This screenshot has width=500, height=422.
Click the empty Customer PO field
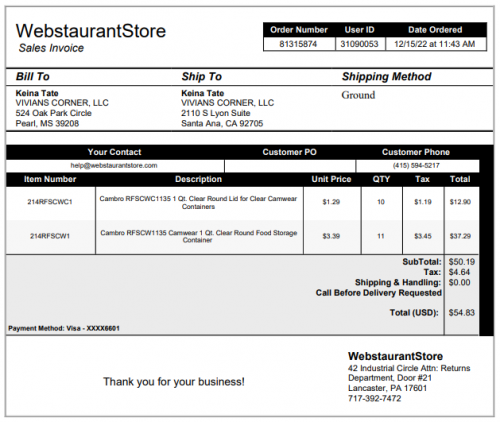click(290, 166)
